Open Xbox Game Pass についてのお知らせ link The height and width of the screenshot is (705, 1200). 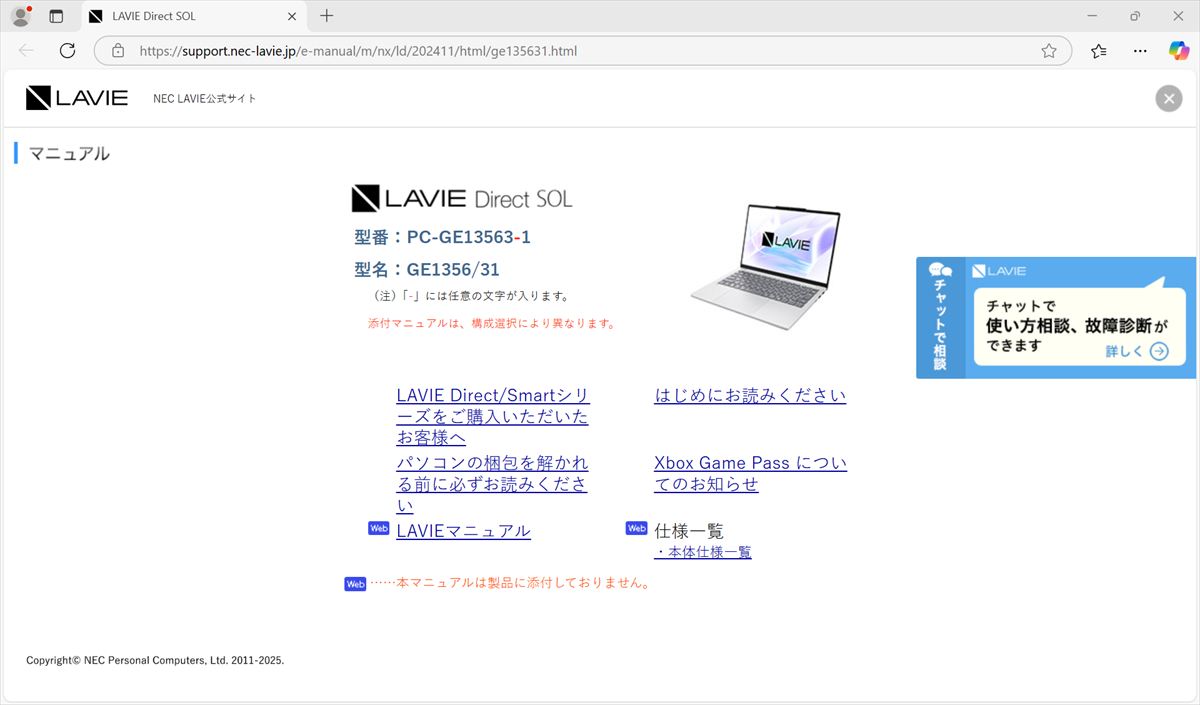(750, 474)
